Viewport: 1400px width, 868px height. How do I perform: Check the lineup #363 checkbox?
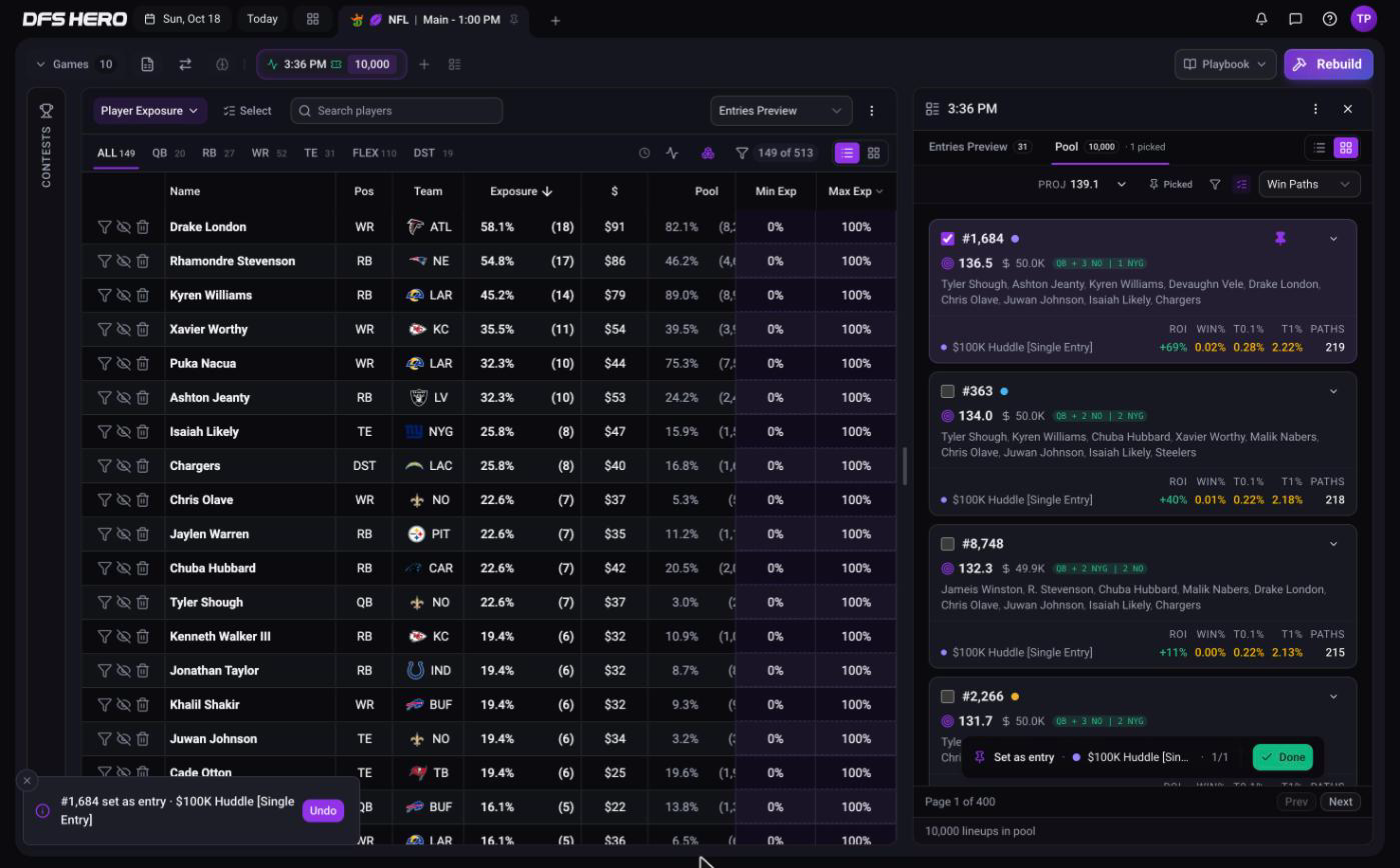[948, 391]
